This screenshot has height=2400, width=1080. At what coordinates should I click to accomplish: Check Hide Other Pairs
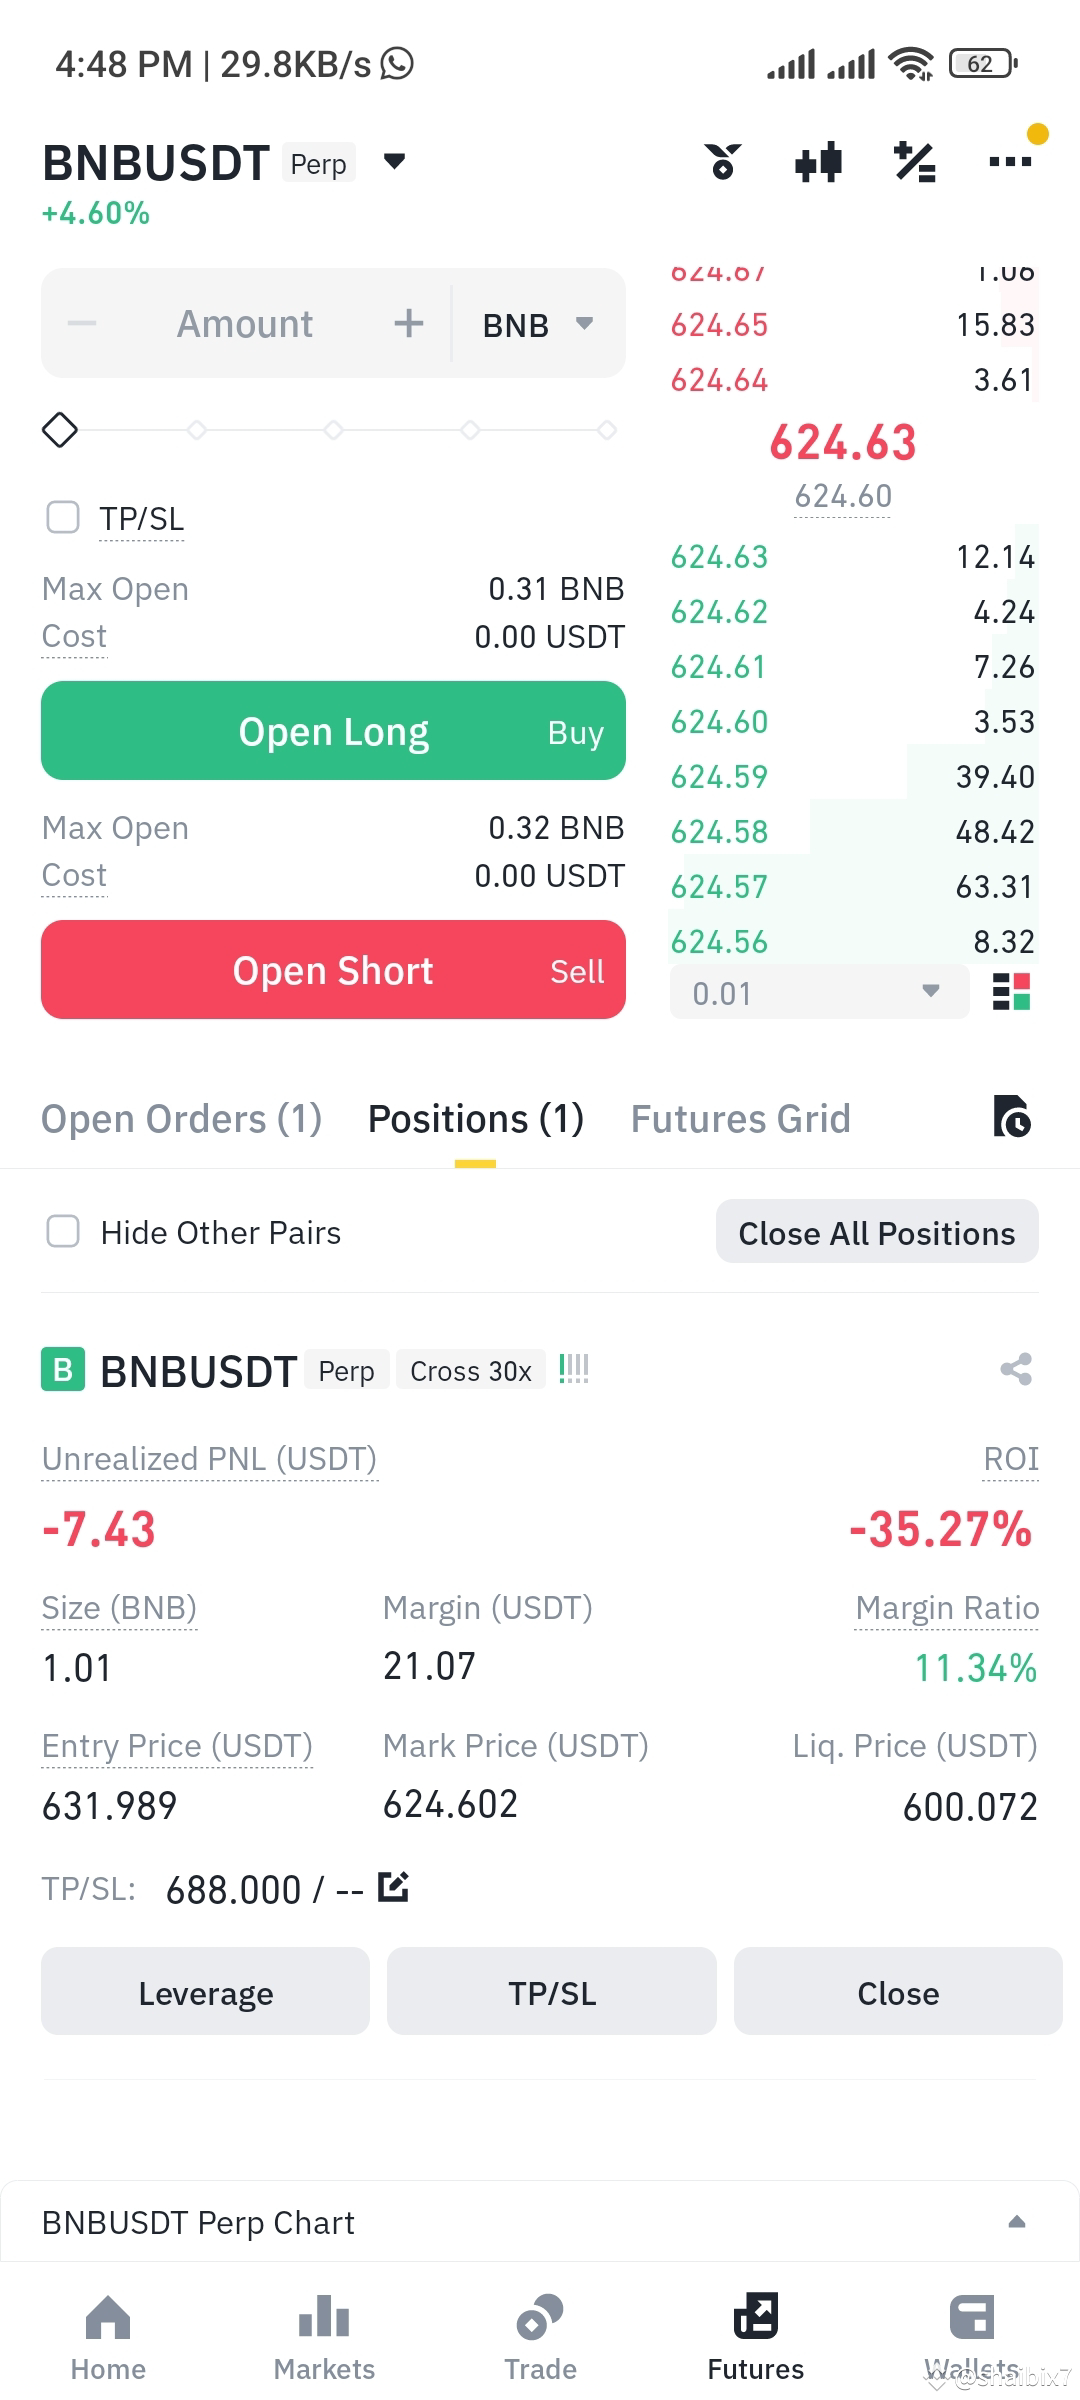click(63, 1231)
